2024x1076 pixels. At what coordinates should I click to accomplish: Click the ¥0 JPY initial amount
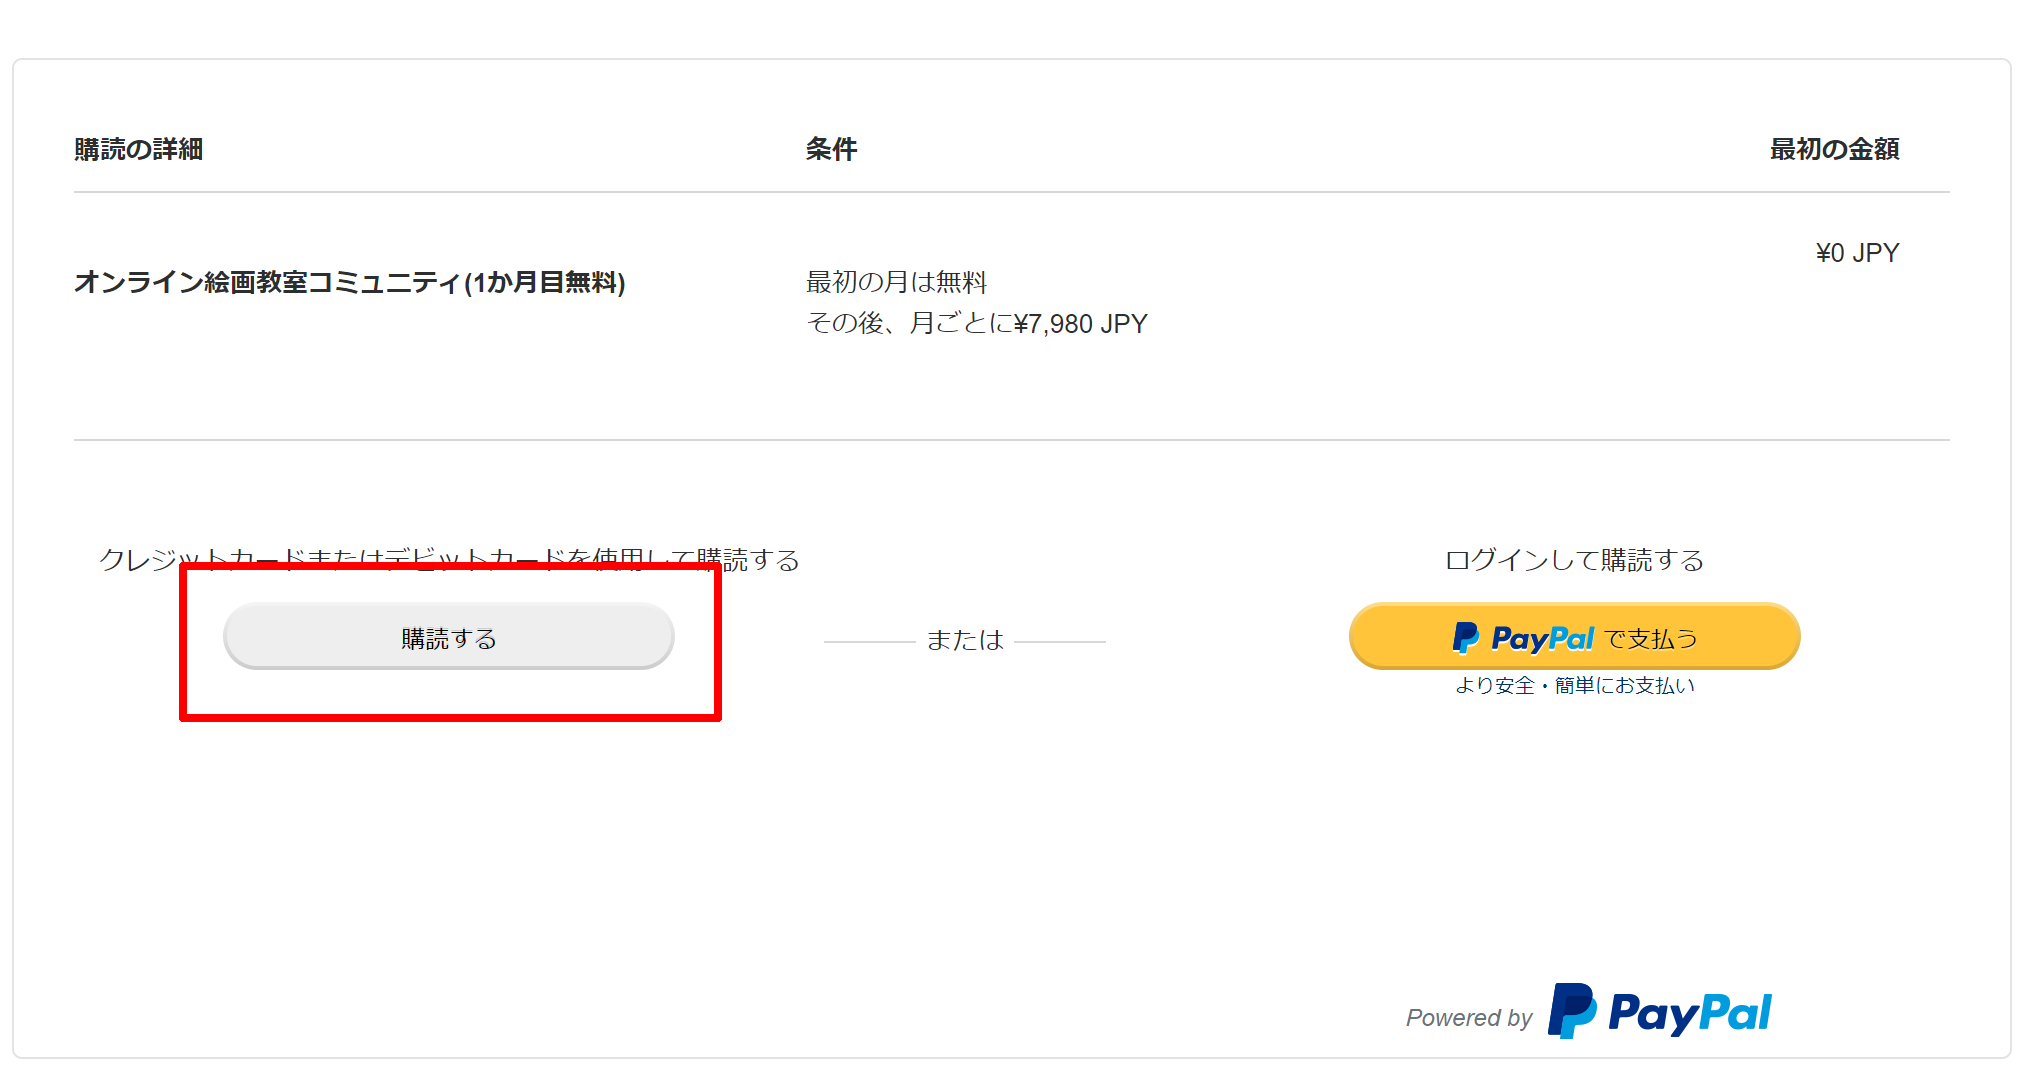pos(1857,253)
